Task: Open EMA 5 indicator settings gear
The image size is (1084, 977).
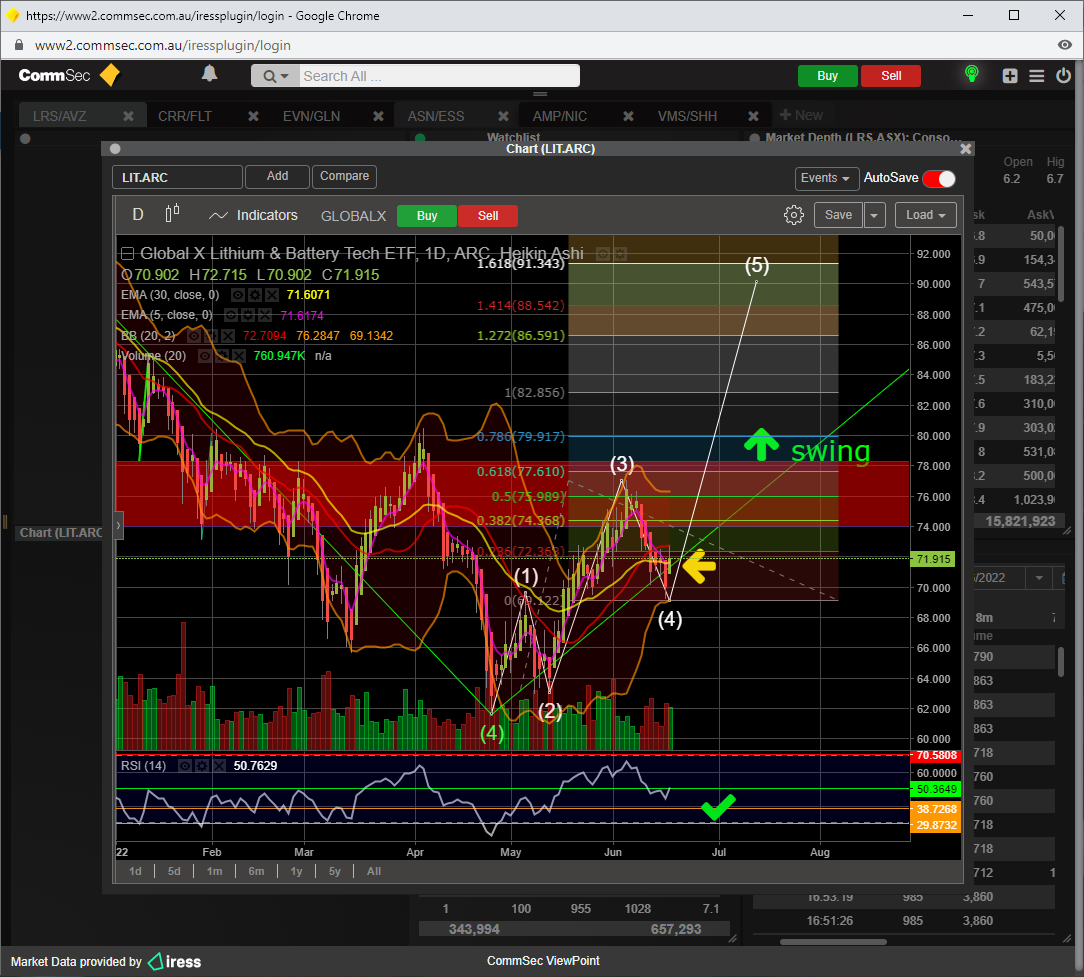Action: (248, 315)
